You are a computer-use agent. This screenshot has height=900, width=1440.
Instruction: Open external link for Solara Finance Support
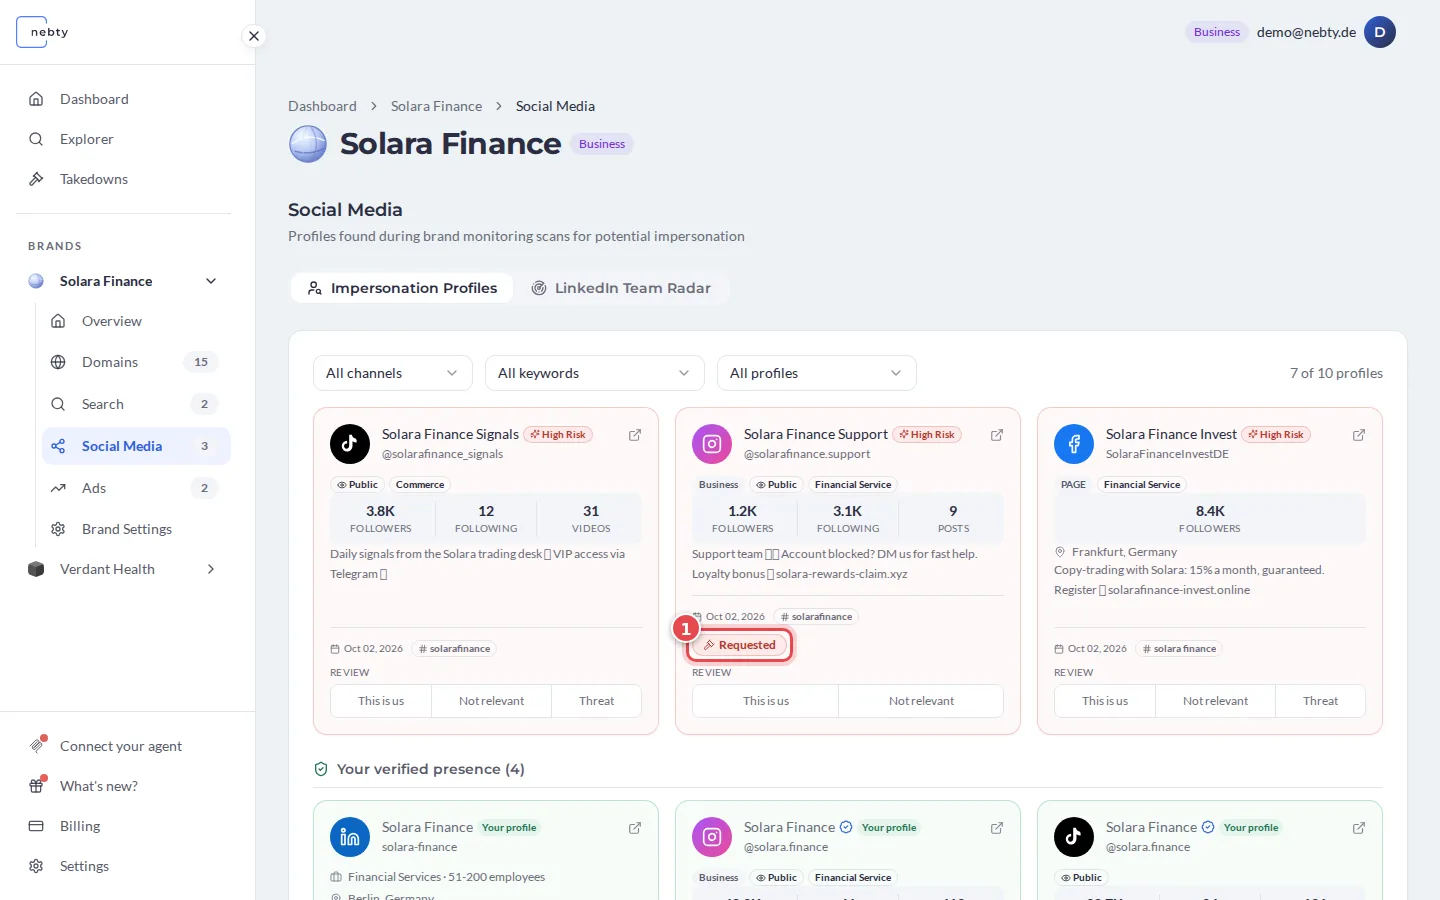(997, 435)
